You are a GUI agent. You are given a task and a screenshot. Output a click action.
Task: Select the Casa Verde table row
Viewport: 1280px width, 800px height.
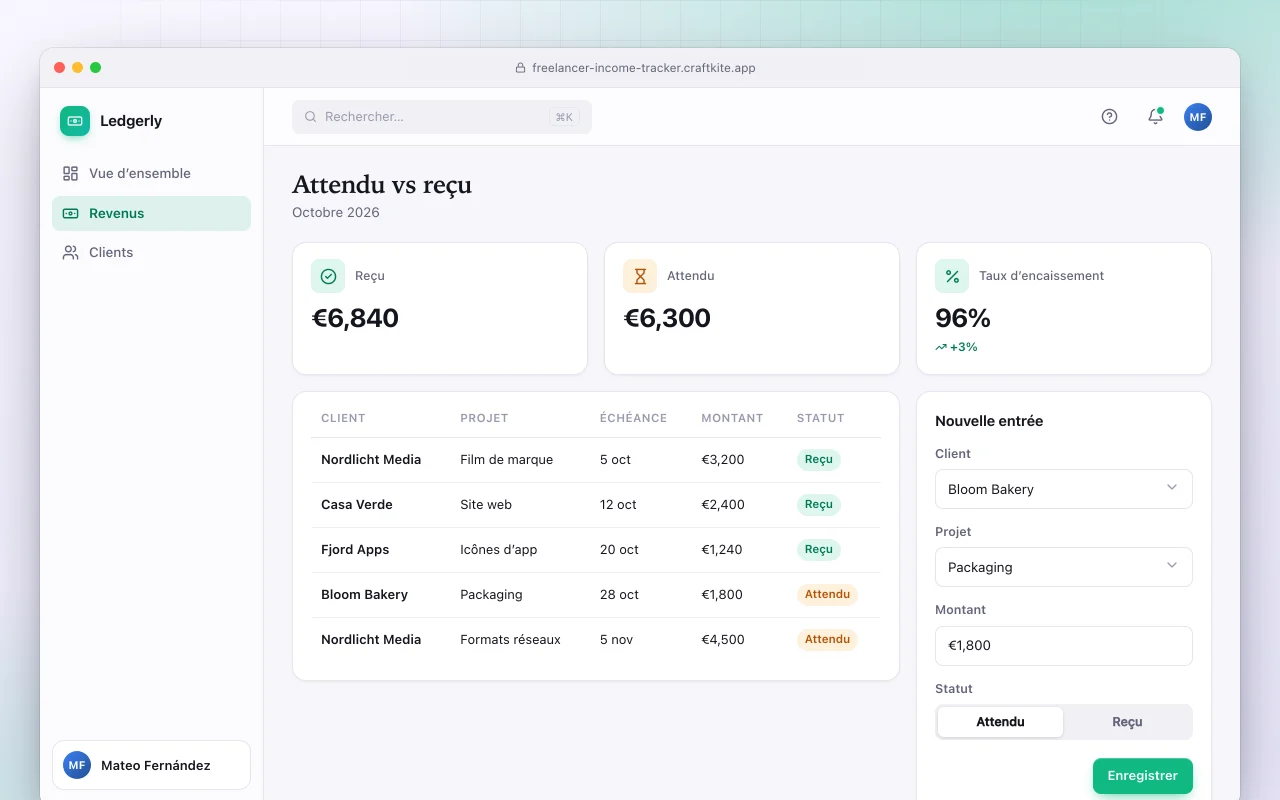pyautogui.click(x=596, y=505)
